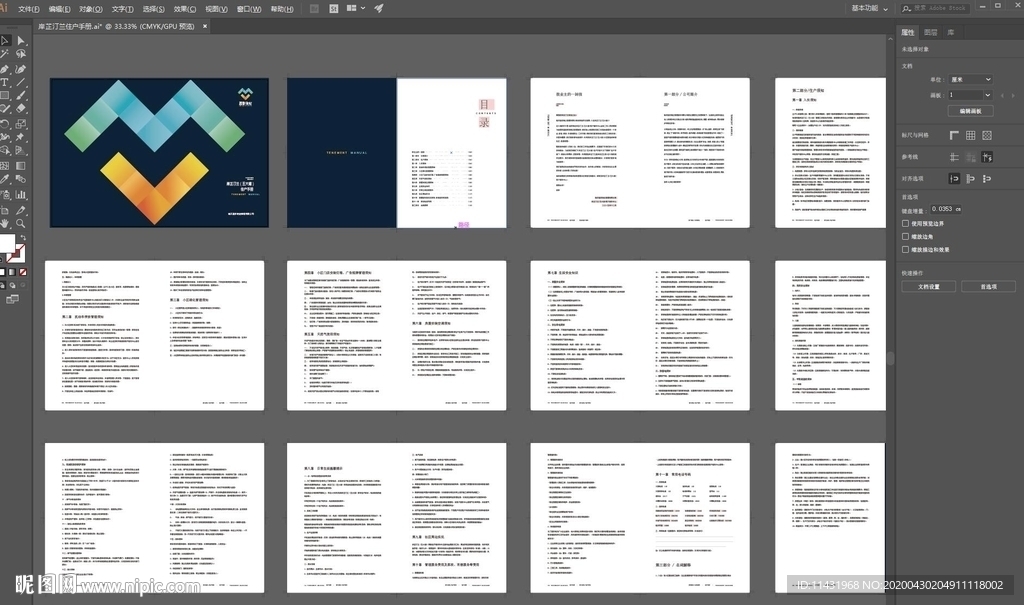
Task: Toggle the grid display icon
Action: [970, 135]
